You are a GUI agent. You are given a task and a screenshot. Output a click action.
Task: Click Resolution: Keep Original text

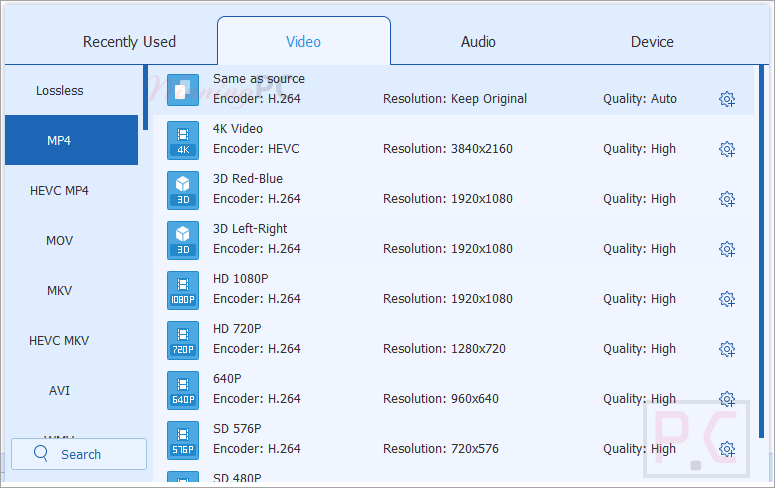455,99
